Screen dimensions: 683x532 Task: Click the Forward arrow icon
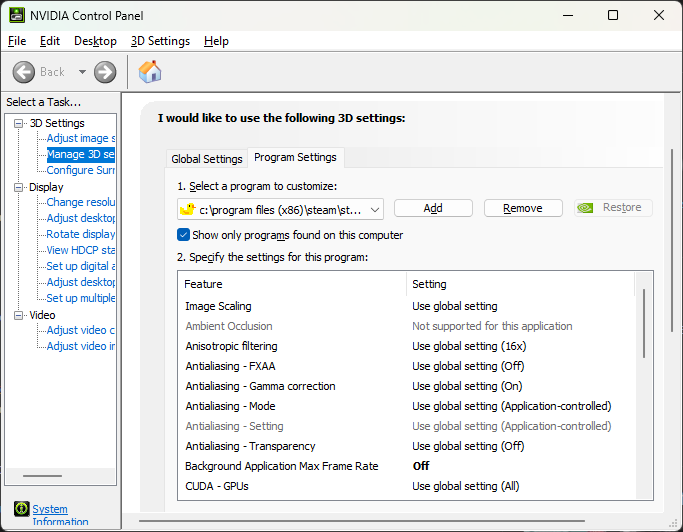(105, 72)
